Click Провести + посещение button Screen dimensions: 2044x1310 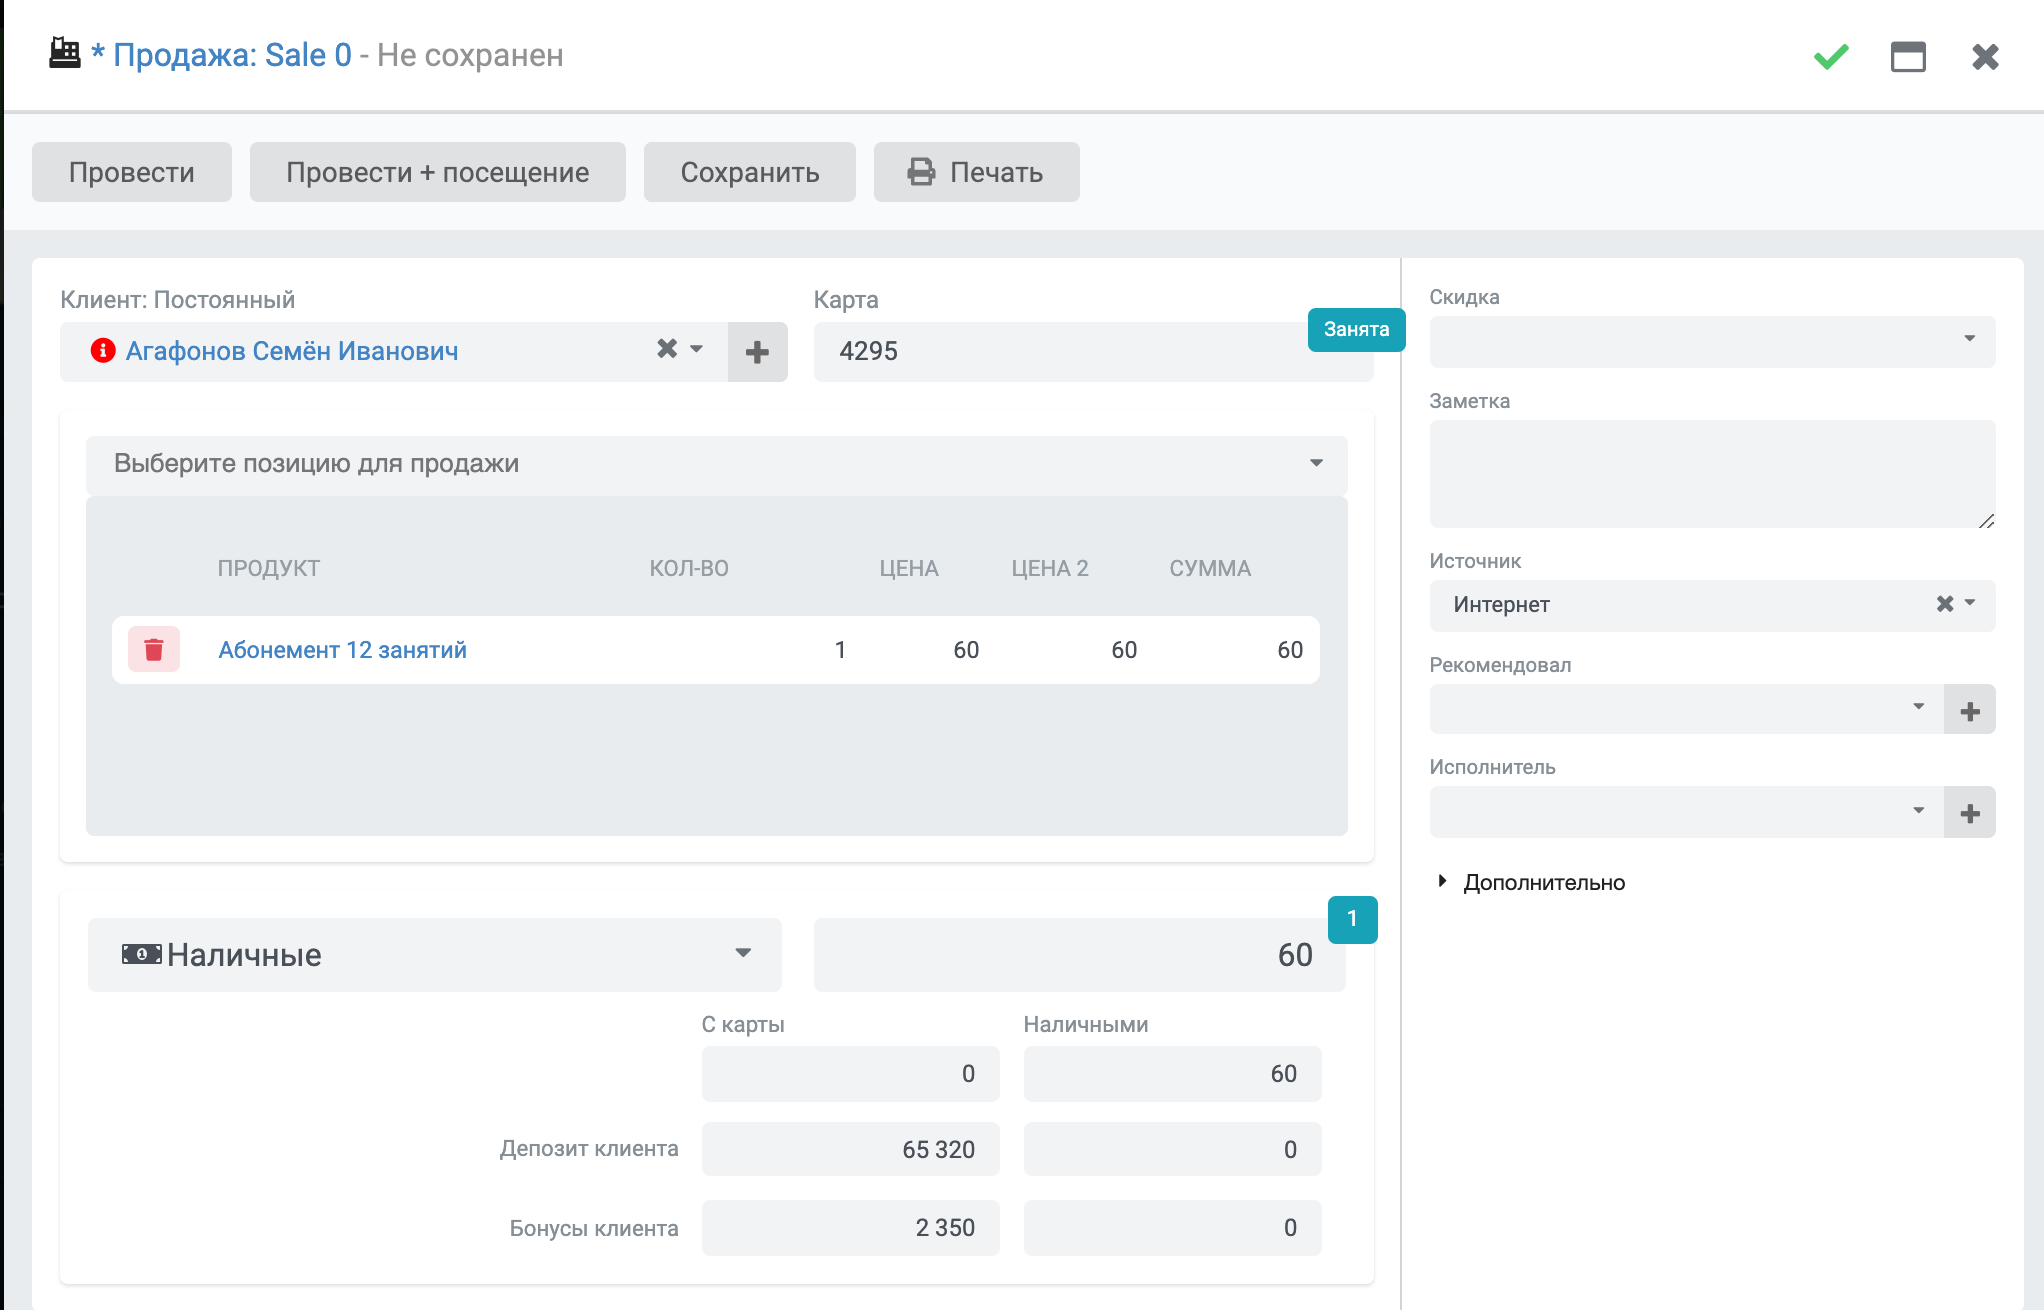tap(438, 172)
